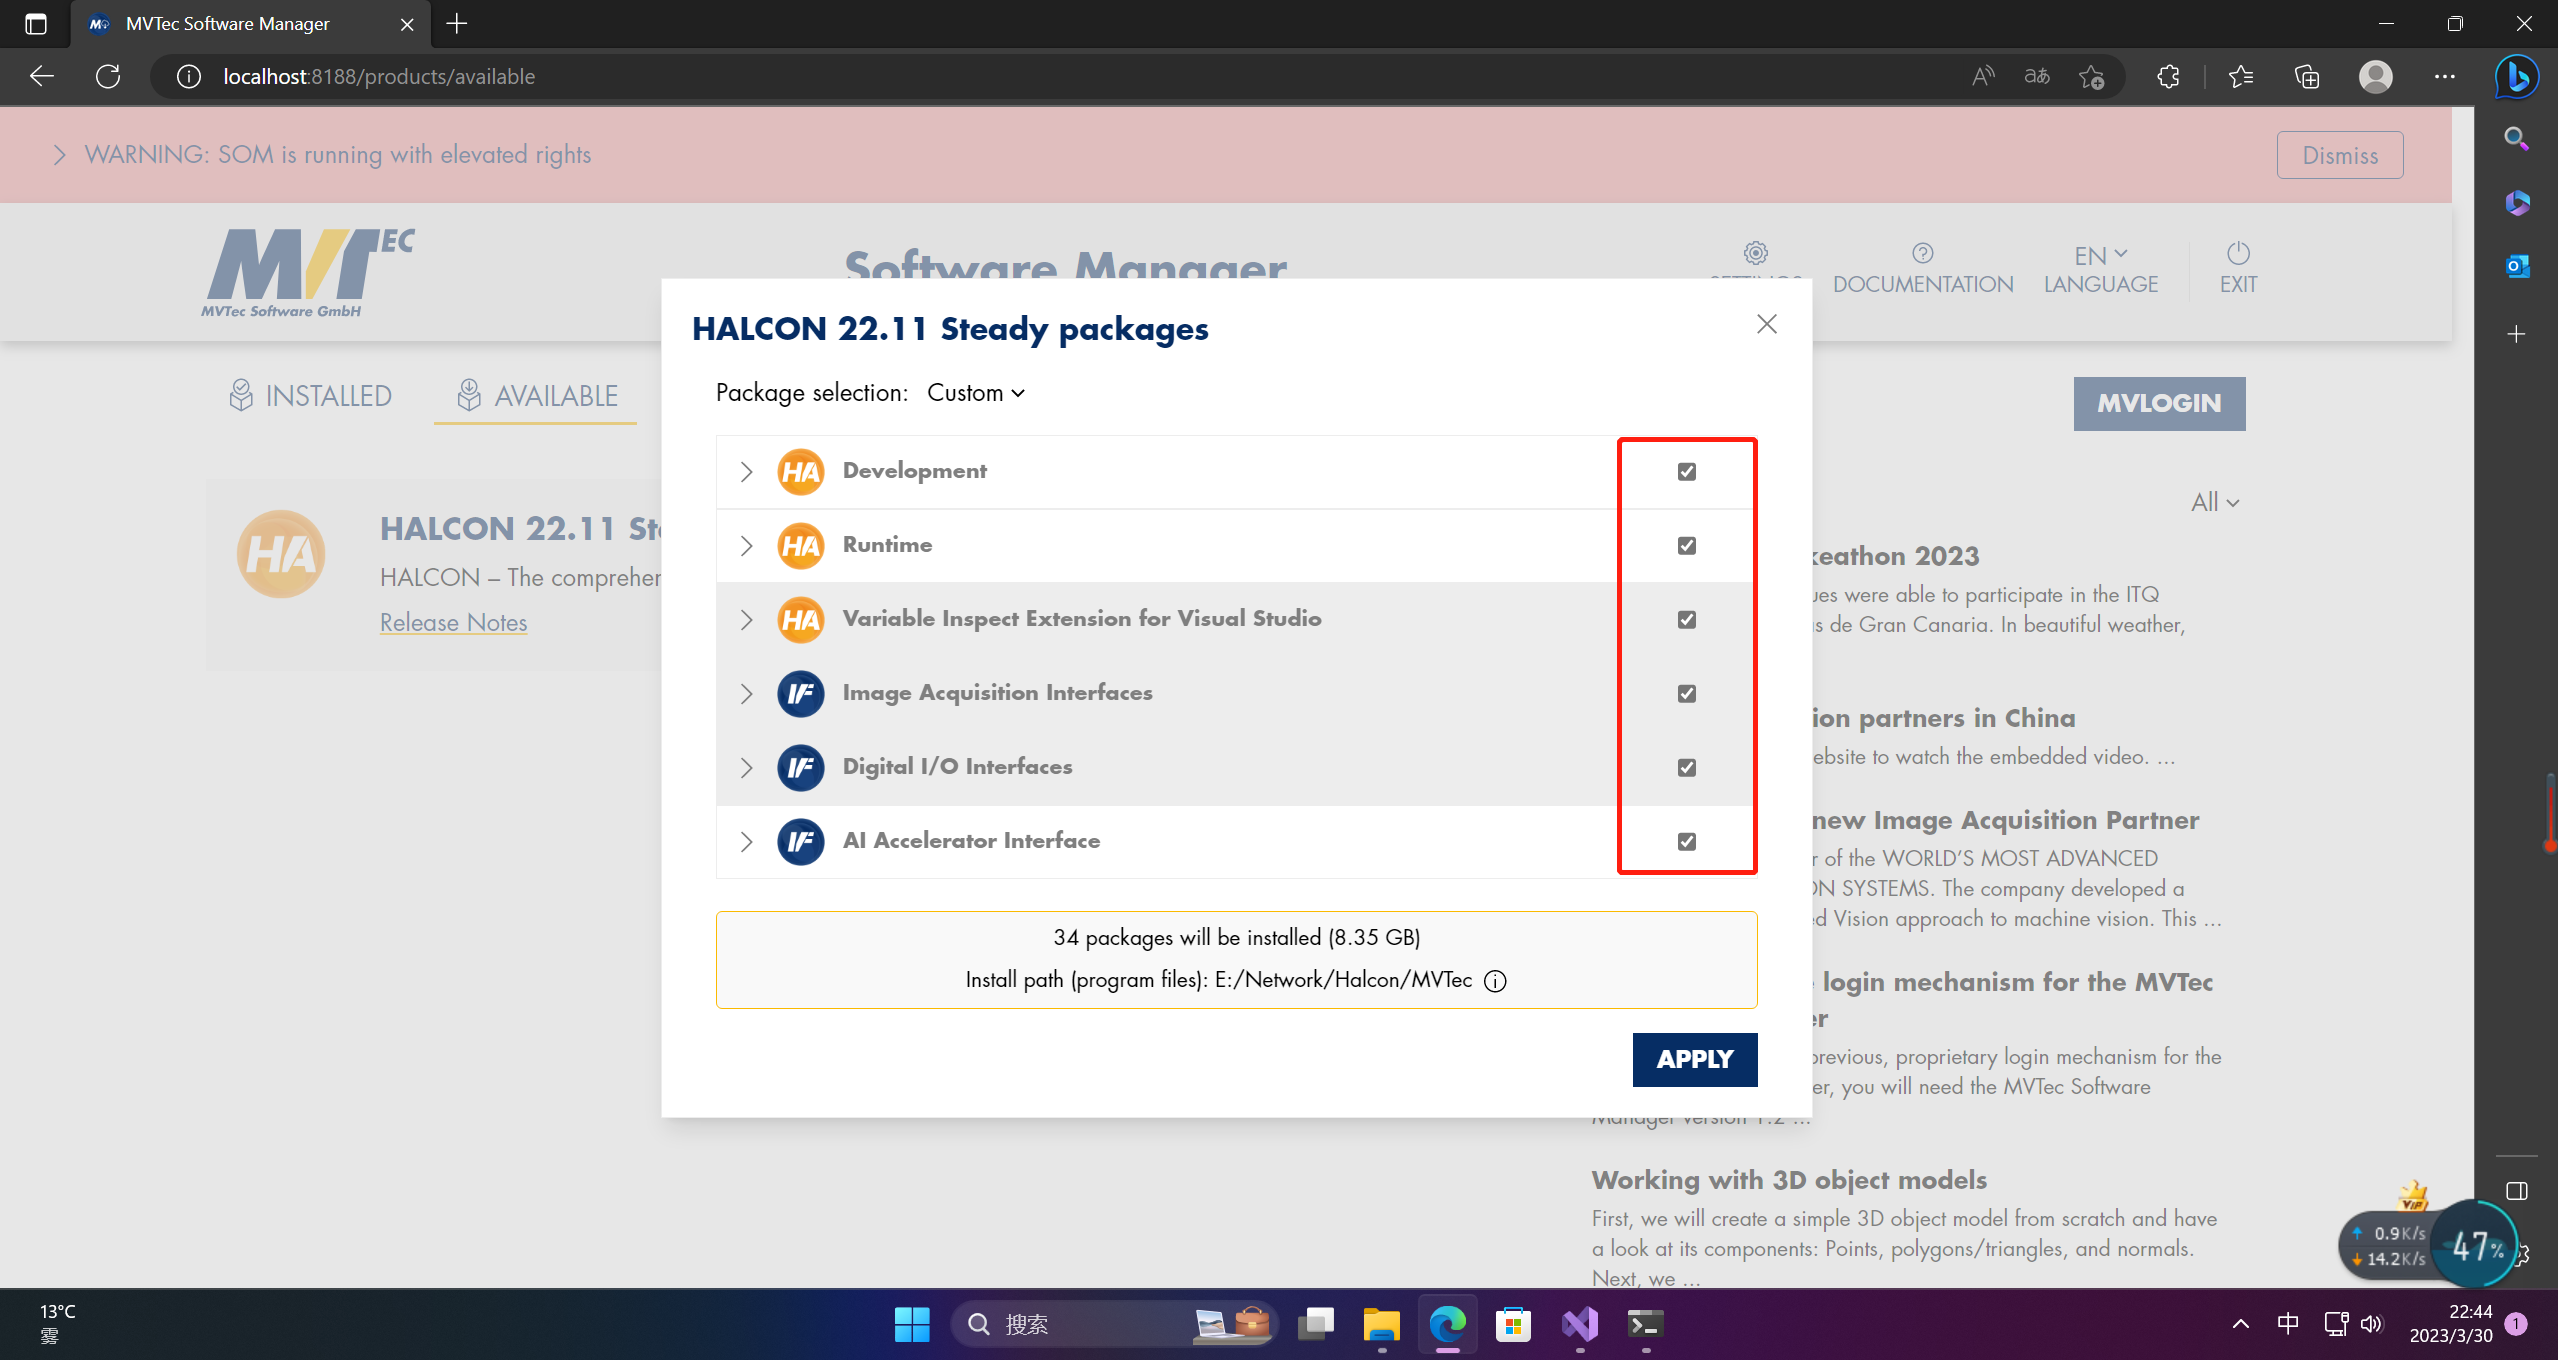Expand Variable Inspect Extension row

(x=746, y=620)
